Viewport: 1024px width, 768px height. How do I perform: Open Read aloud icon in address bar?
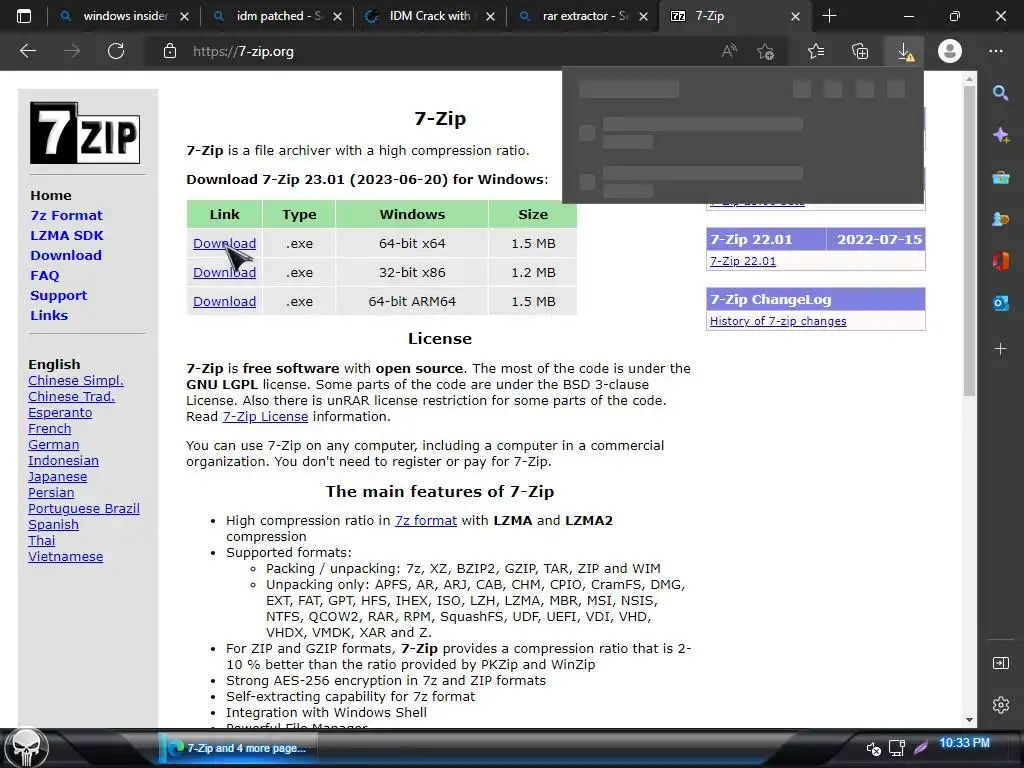[729, 51]
